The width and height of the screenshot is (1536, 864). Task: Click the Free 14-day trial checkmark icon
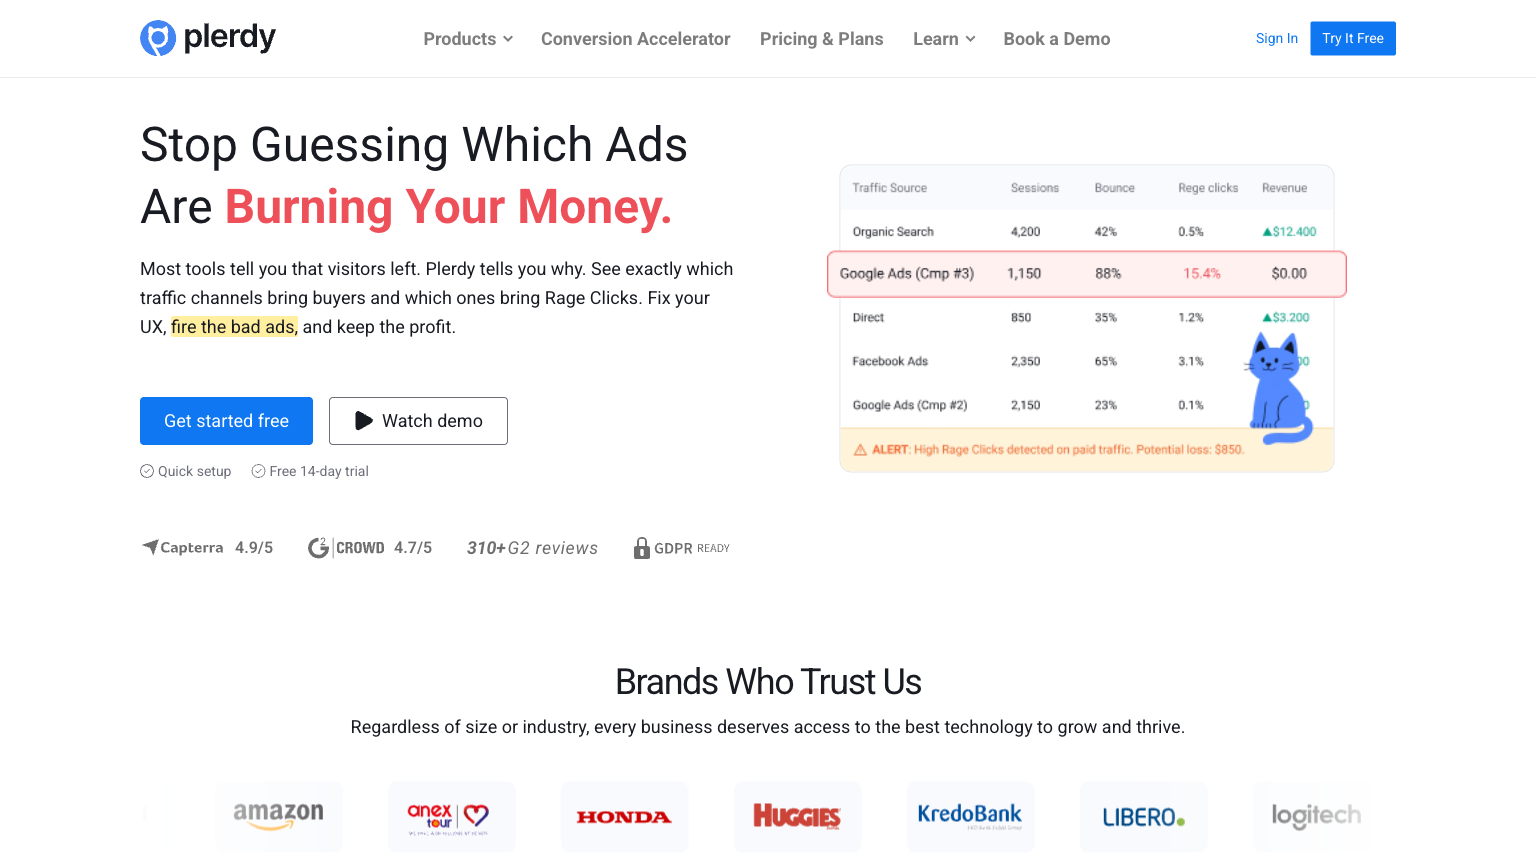pos(258,471)
